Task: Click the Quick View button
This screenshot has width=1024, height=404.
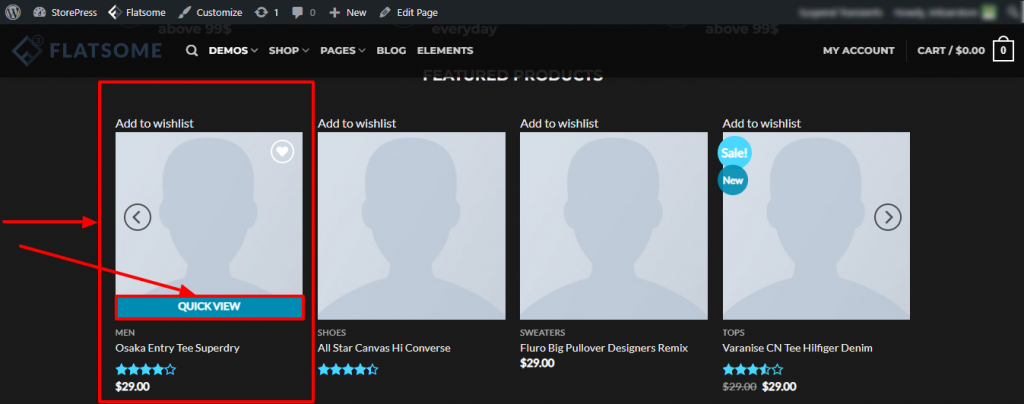Action: click(210, 307)
